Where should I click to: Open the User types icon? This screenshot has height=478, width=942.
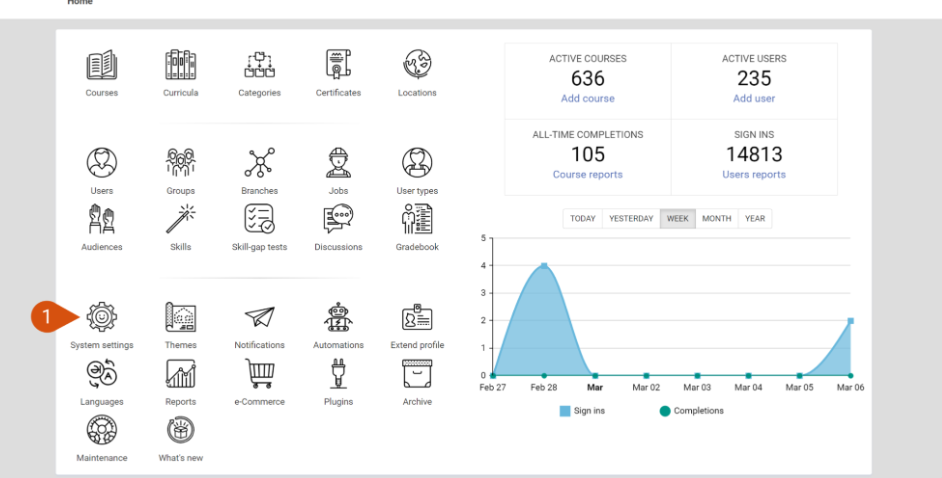417,163
